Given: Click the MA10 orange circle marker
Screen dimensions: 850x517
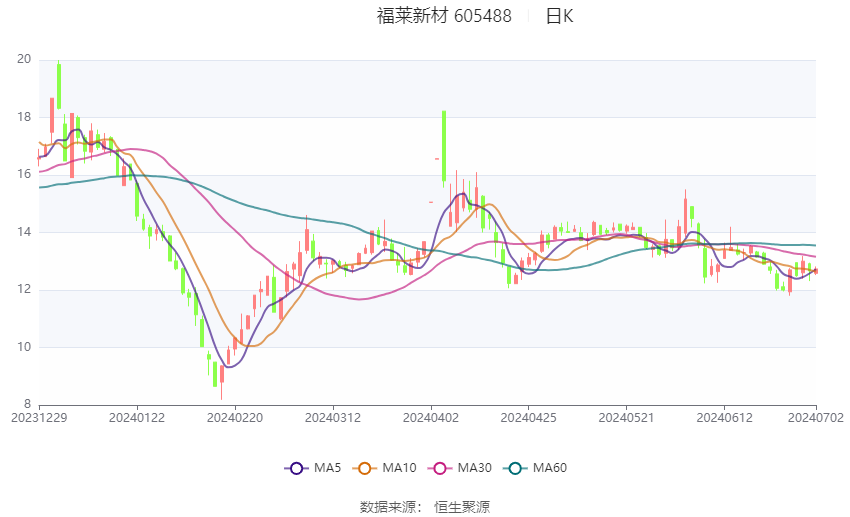Looking at the screenshot, I should click(x=364, y=468).
